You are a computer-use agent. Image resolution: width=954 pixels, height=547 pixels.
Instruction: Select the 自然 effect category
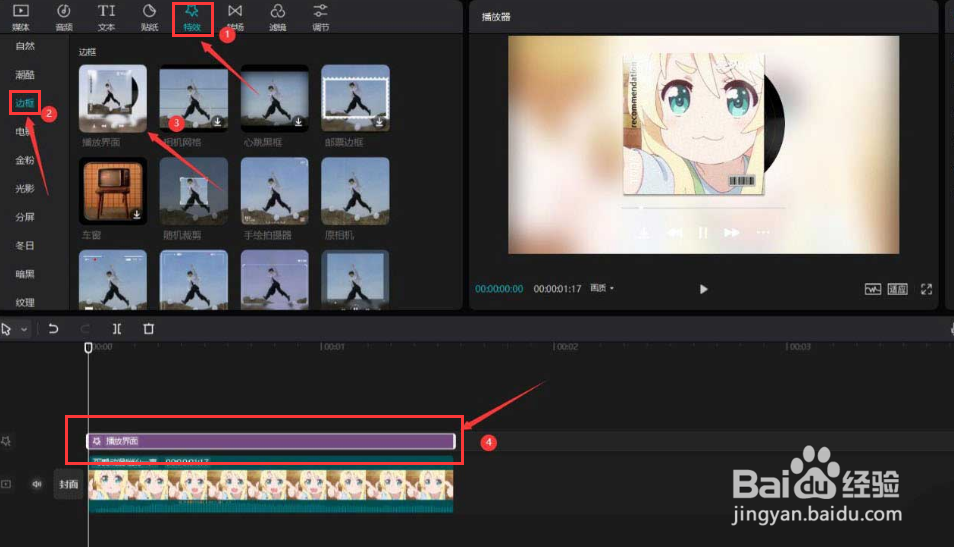(25, 46)
